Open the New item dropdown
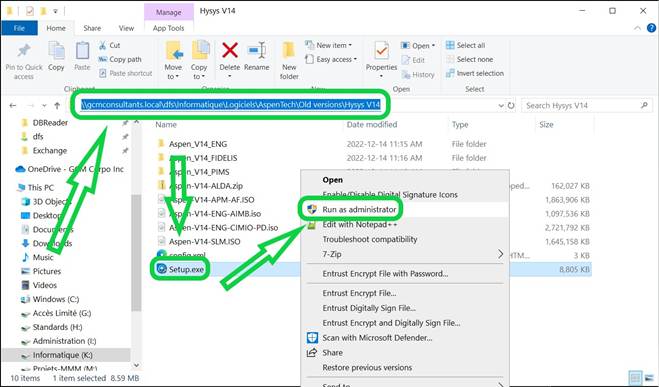This screenshot has height=387, width=659. pyautogui.click(x=329, y=45)
